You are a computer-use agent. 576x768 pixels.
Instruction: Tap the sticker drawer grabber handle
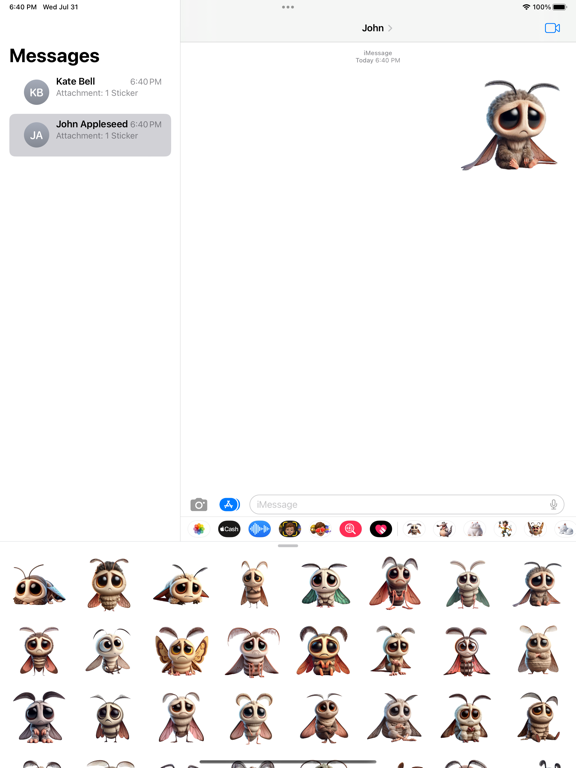point(288,546)
